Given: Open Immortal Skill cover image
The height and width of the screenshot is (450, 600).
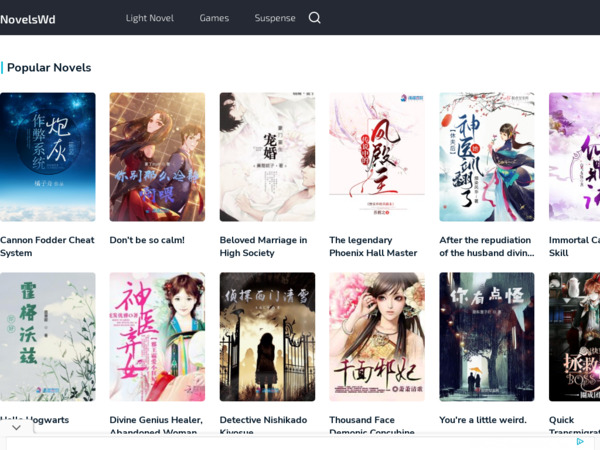Looking at the screenshot, I should coord(574,157).
